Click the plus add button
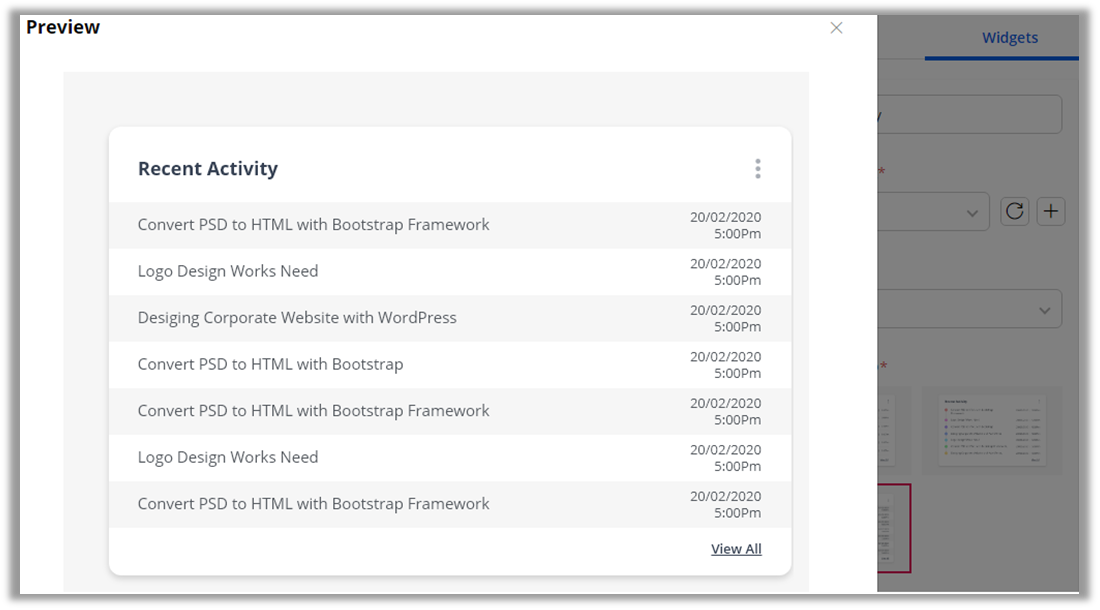Screen dimensions: 1100x610 (x=1051, y=211)
